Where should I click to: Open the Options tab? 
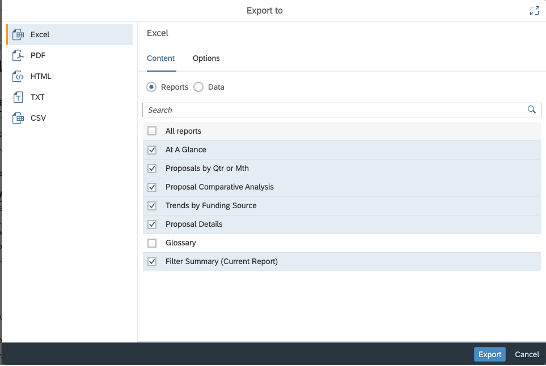206,59
